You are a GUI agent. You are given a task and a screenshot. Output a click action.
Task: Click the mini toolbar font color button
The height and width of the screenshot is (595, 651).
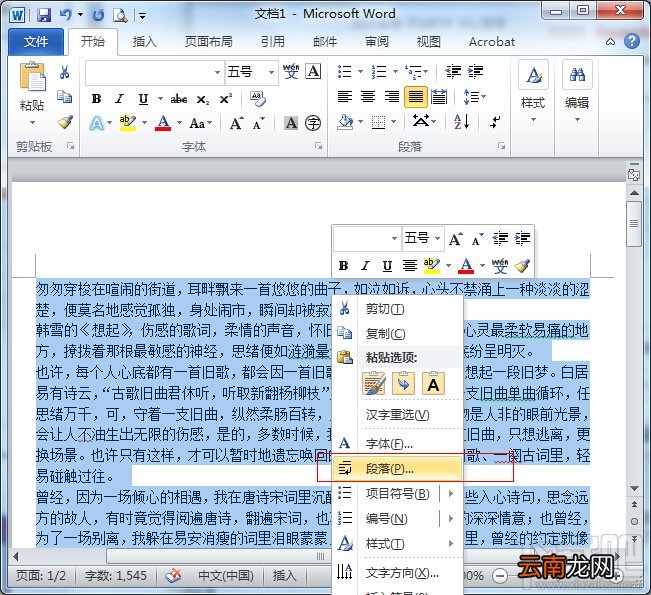pyautogui.click(x=466, y=266)
